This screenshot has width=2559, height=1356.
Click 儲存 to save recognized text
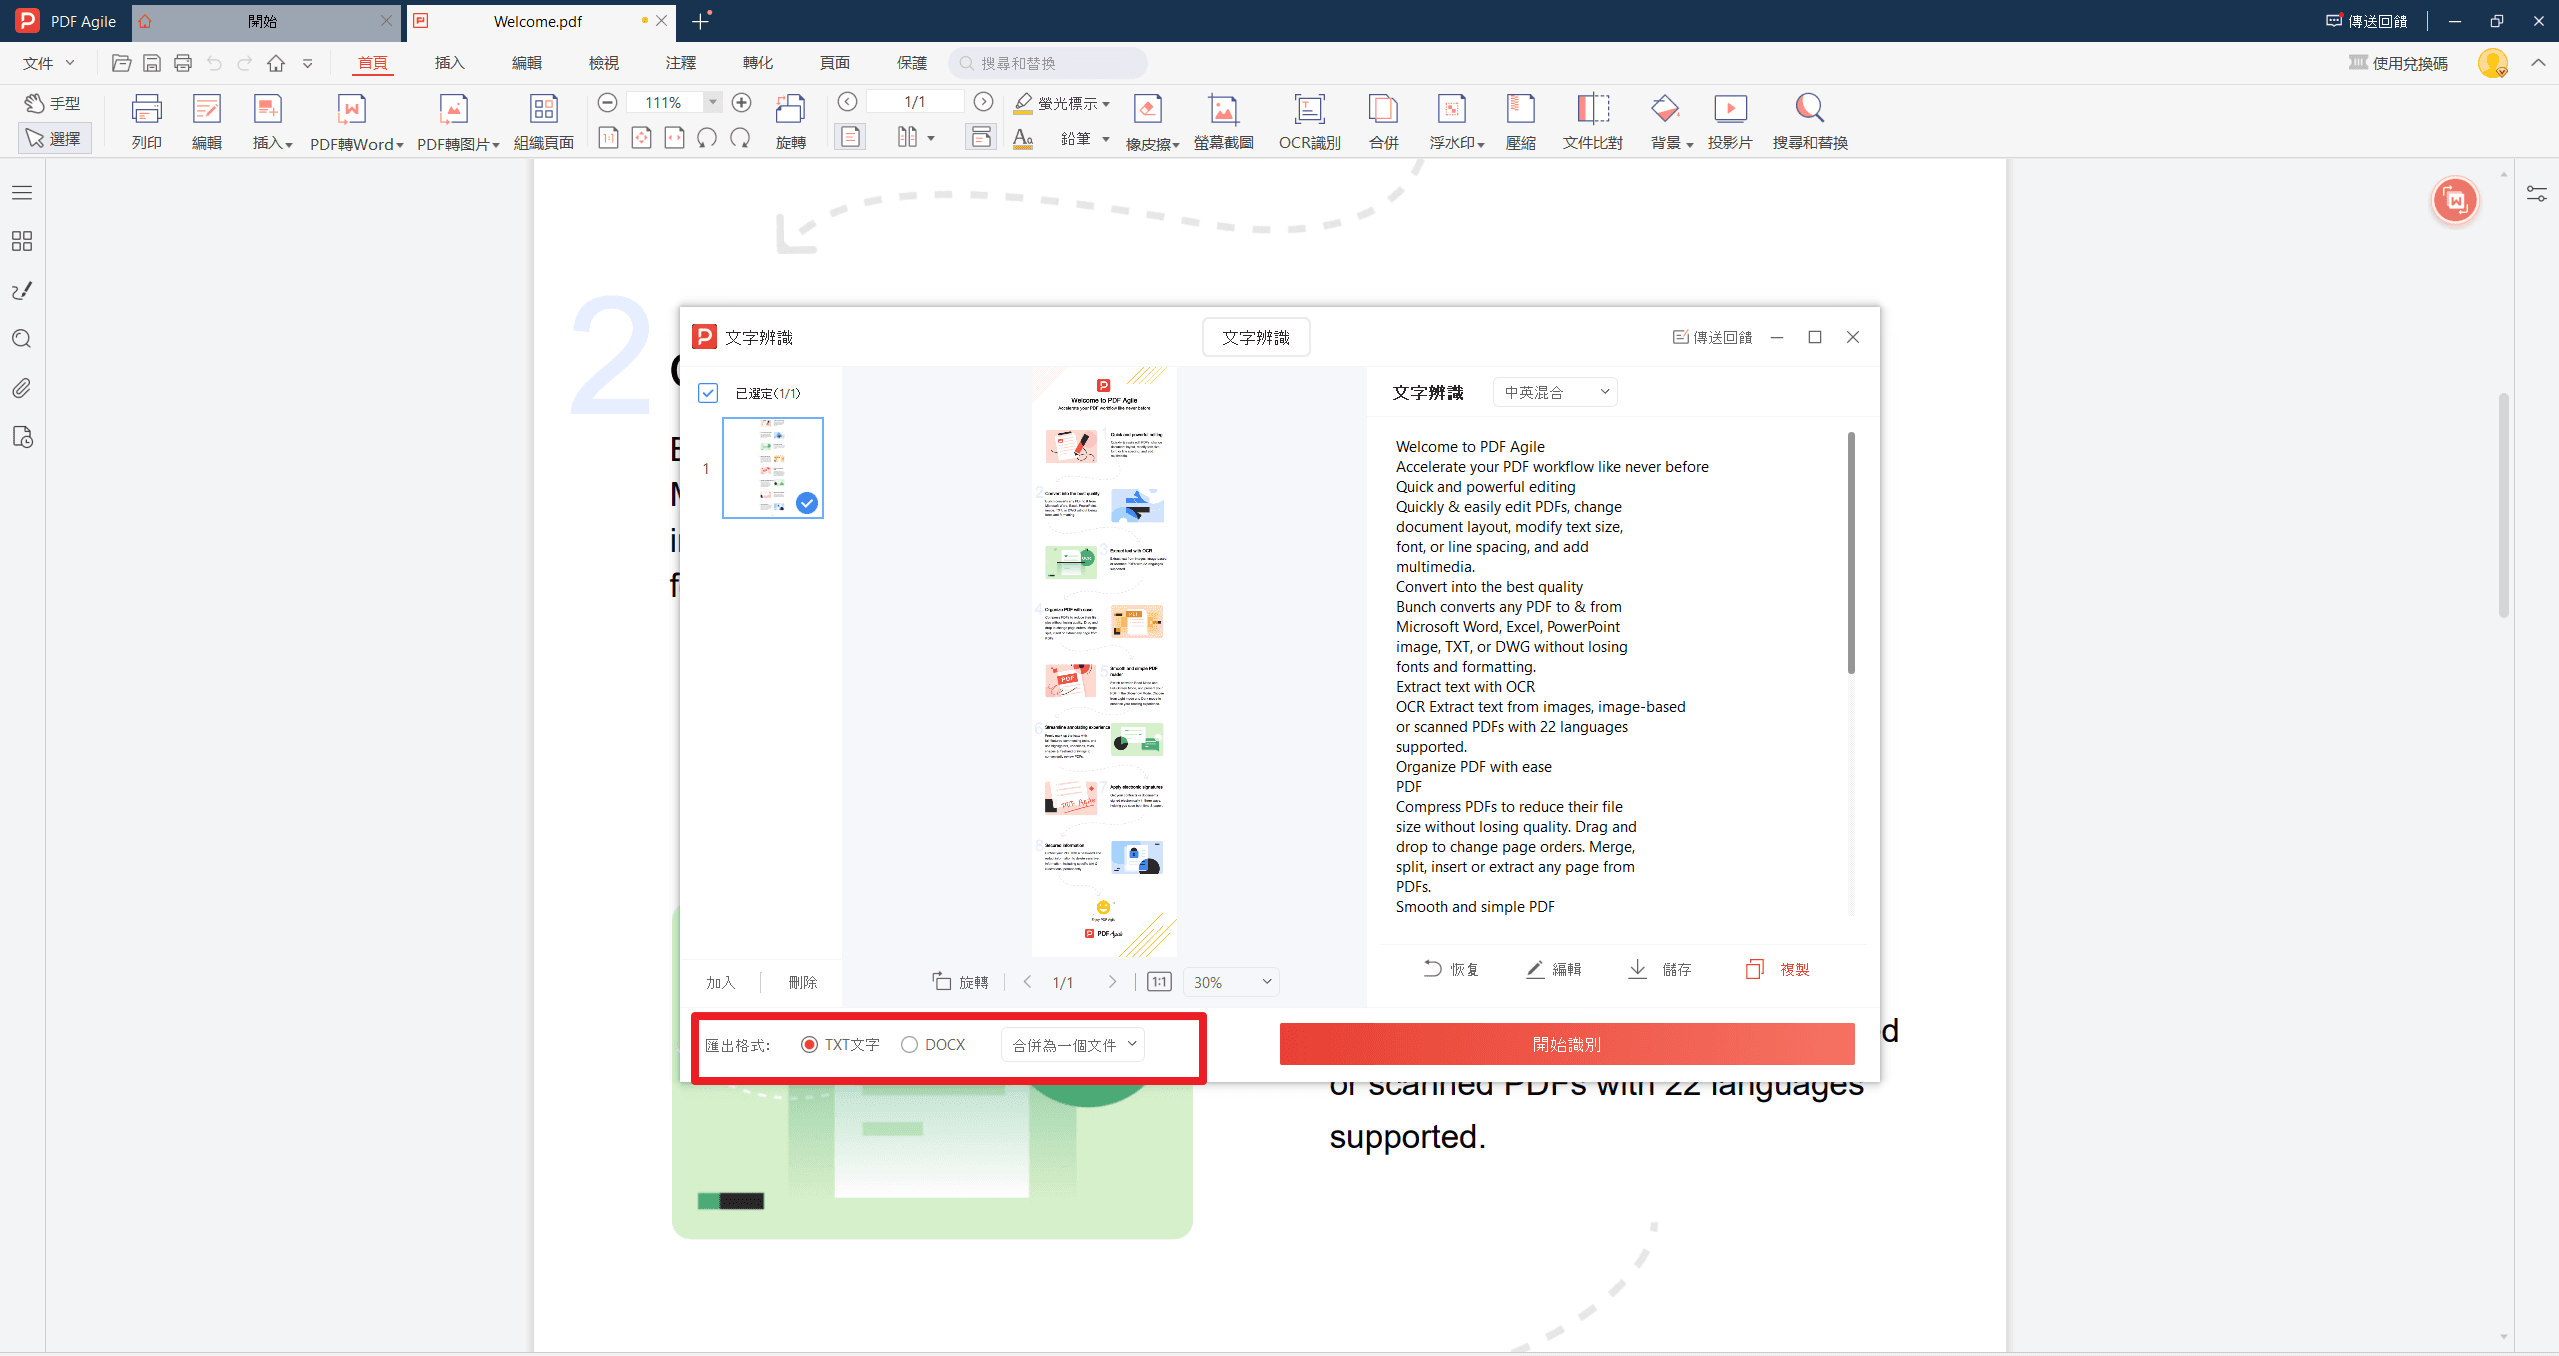pyautogui.click(x=1660, y=969)
